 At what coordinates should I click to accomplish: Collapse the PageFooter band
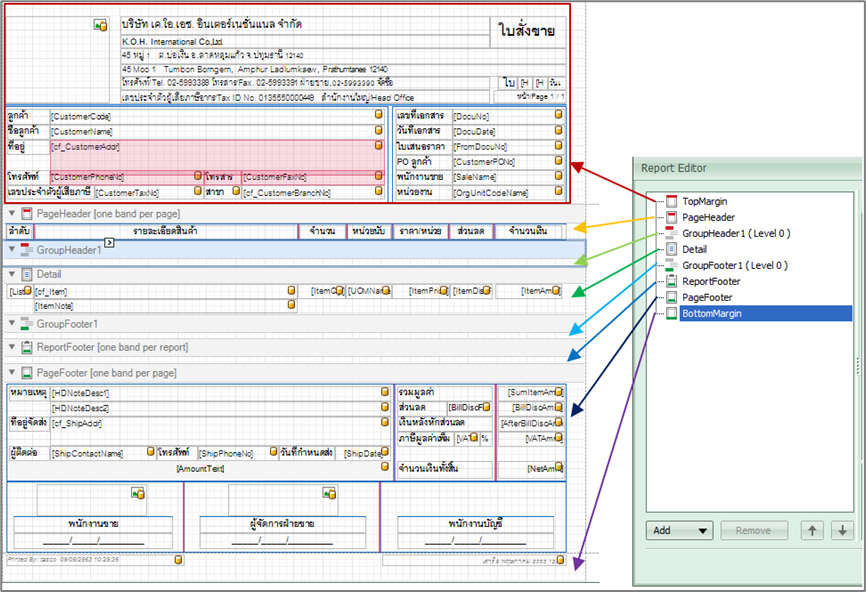pyautogui.click(x=12, y=373)
